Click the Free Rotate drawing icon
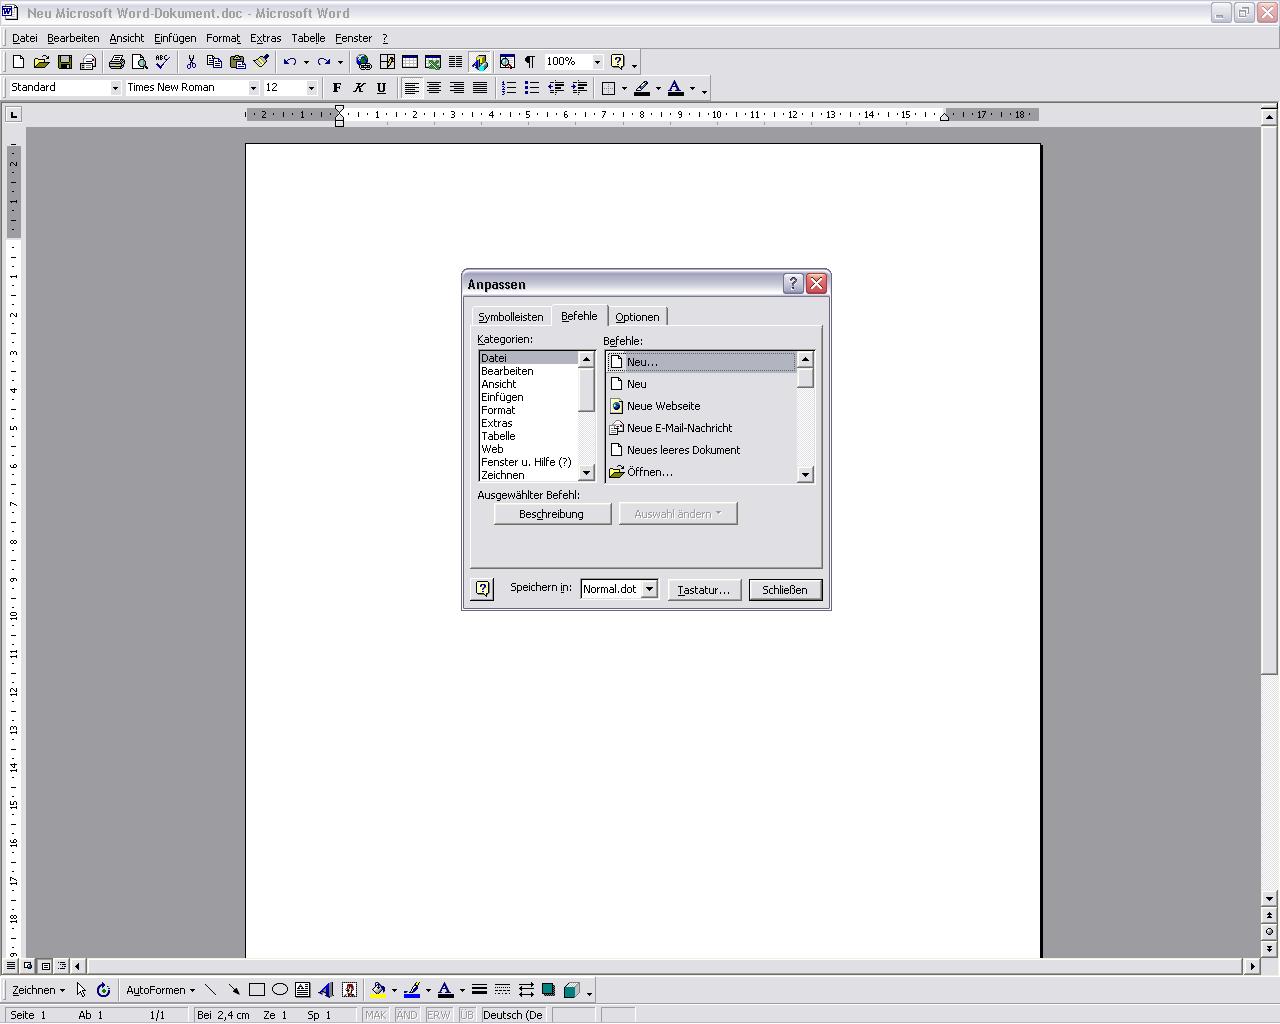The image size is (1280, 1024). [x=103, y=990]
